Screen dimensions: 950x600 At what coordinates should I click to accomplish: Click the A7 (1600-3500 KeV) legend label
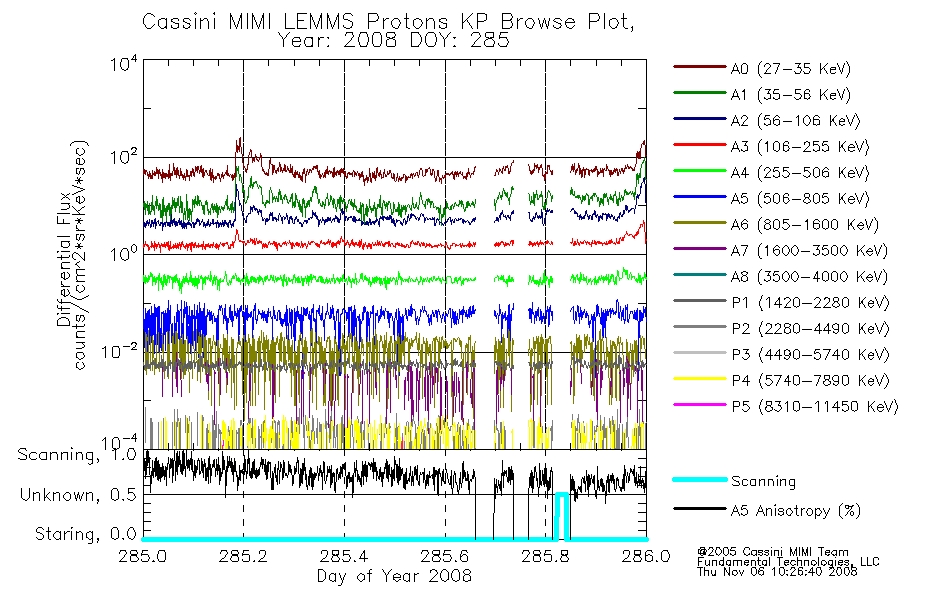click(x=809, y=251)
